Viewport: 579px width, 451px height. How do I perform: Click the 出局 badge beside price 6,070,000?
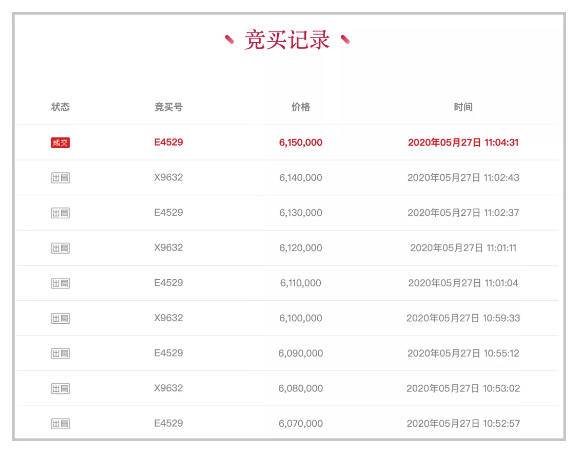coord(60,424)
